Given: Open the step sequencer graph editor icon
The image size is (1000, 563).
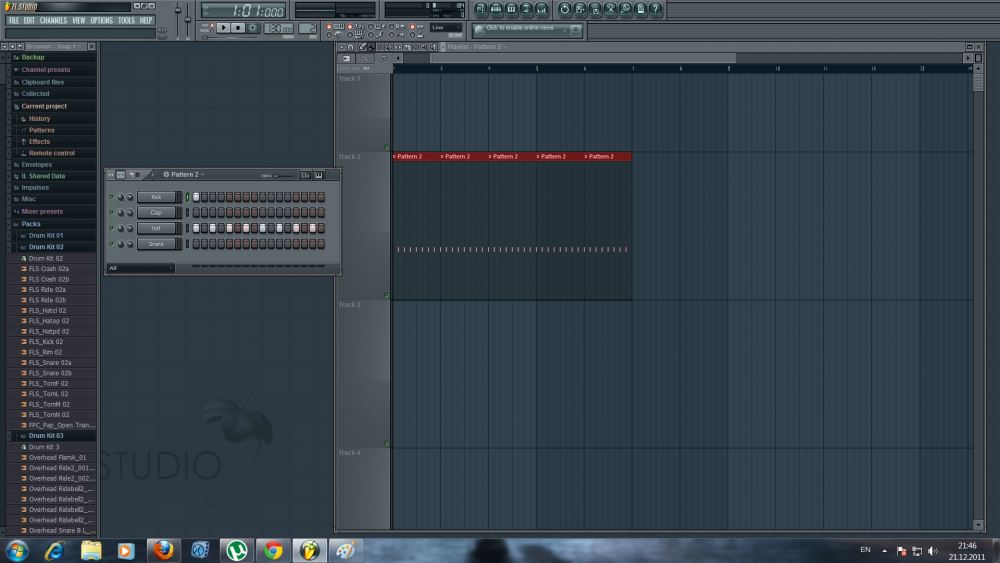Looking at the screenshot, I should (x=305, y=175).
